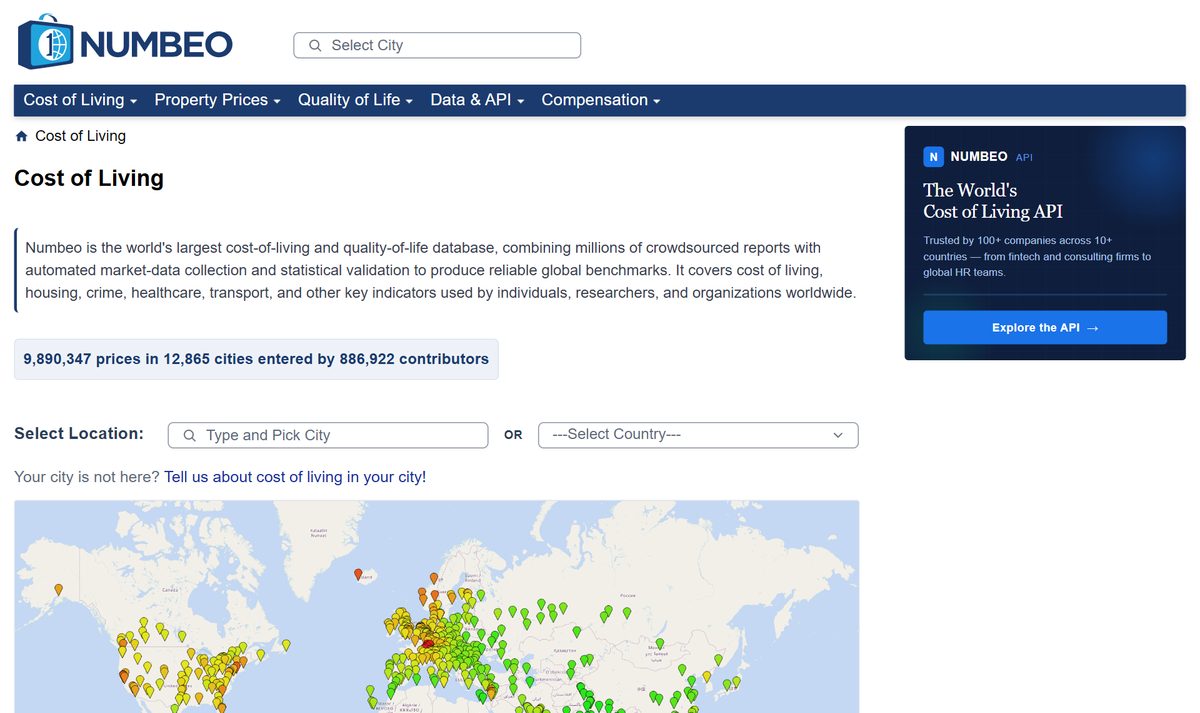The height and width of the screenshot is (713, 1200).
Task: Click the Type and Pick City field
Action: (x=328, y=435)
